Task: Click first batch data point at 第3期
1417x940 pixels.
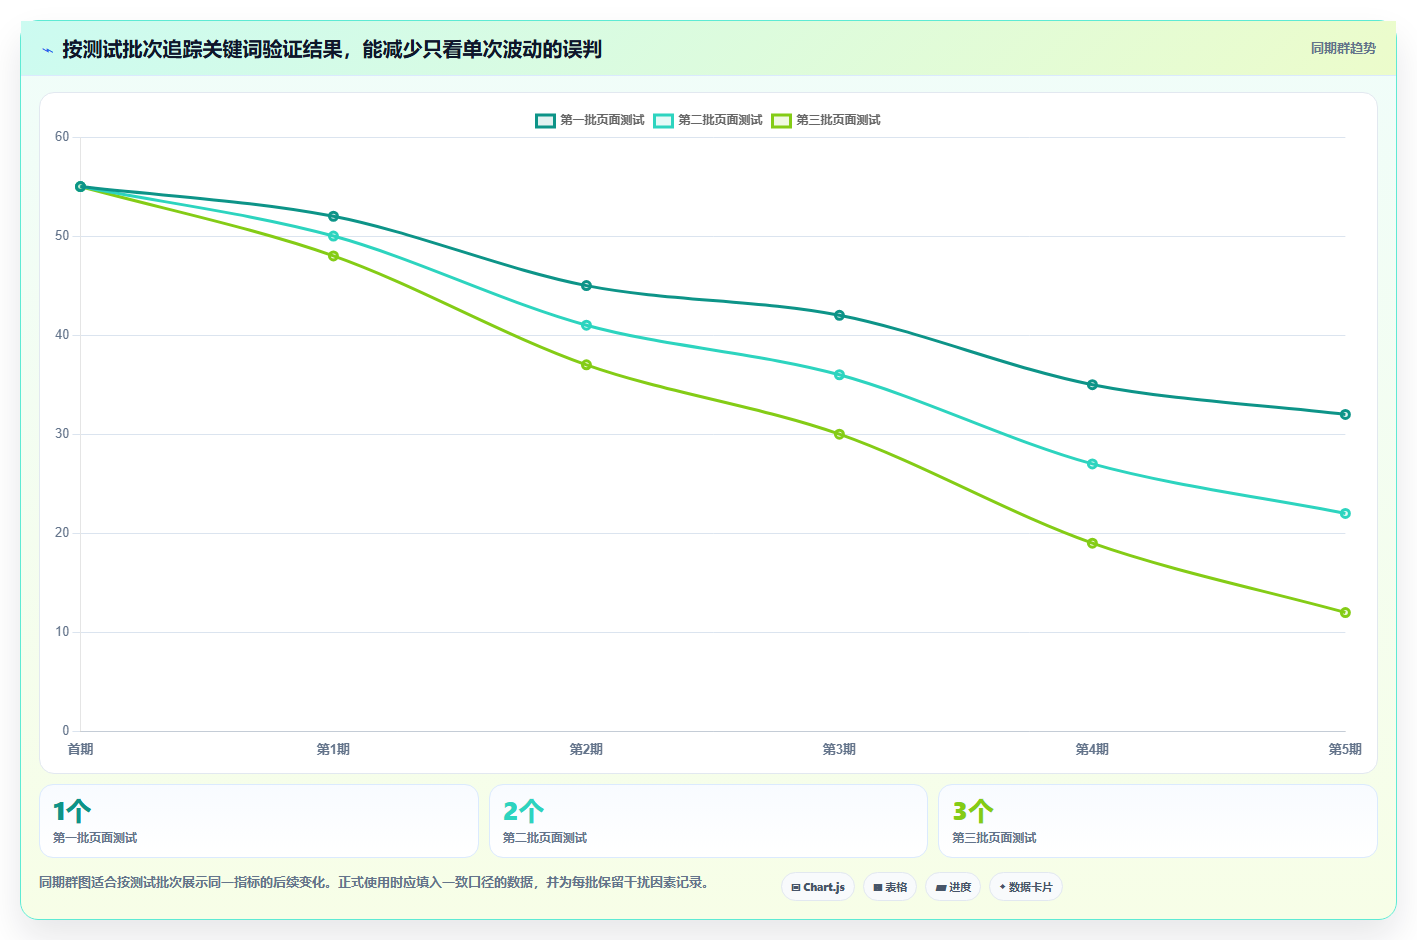Action: 839,315
